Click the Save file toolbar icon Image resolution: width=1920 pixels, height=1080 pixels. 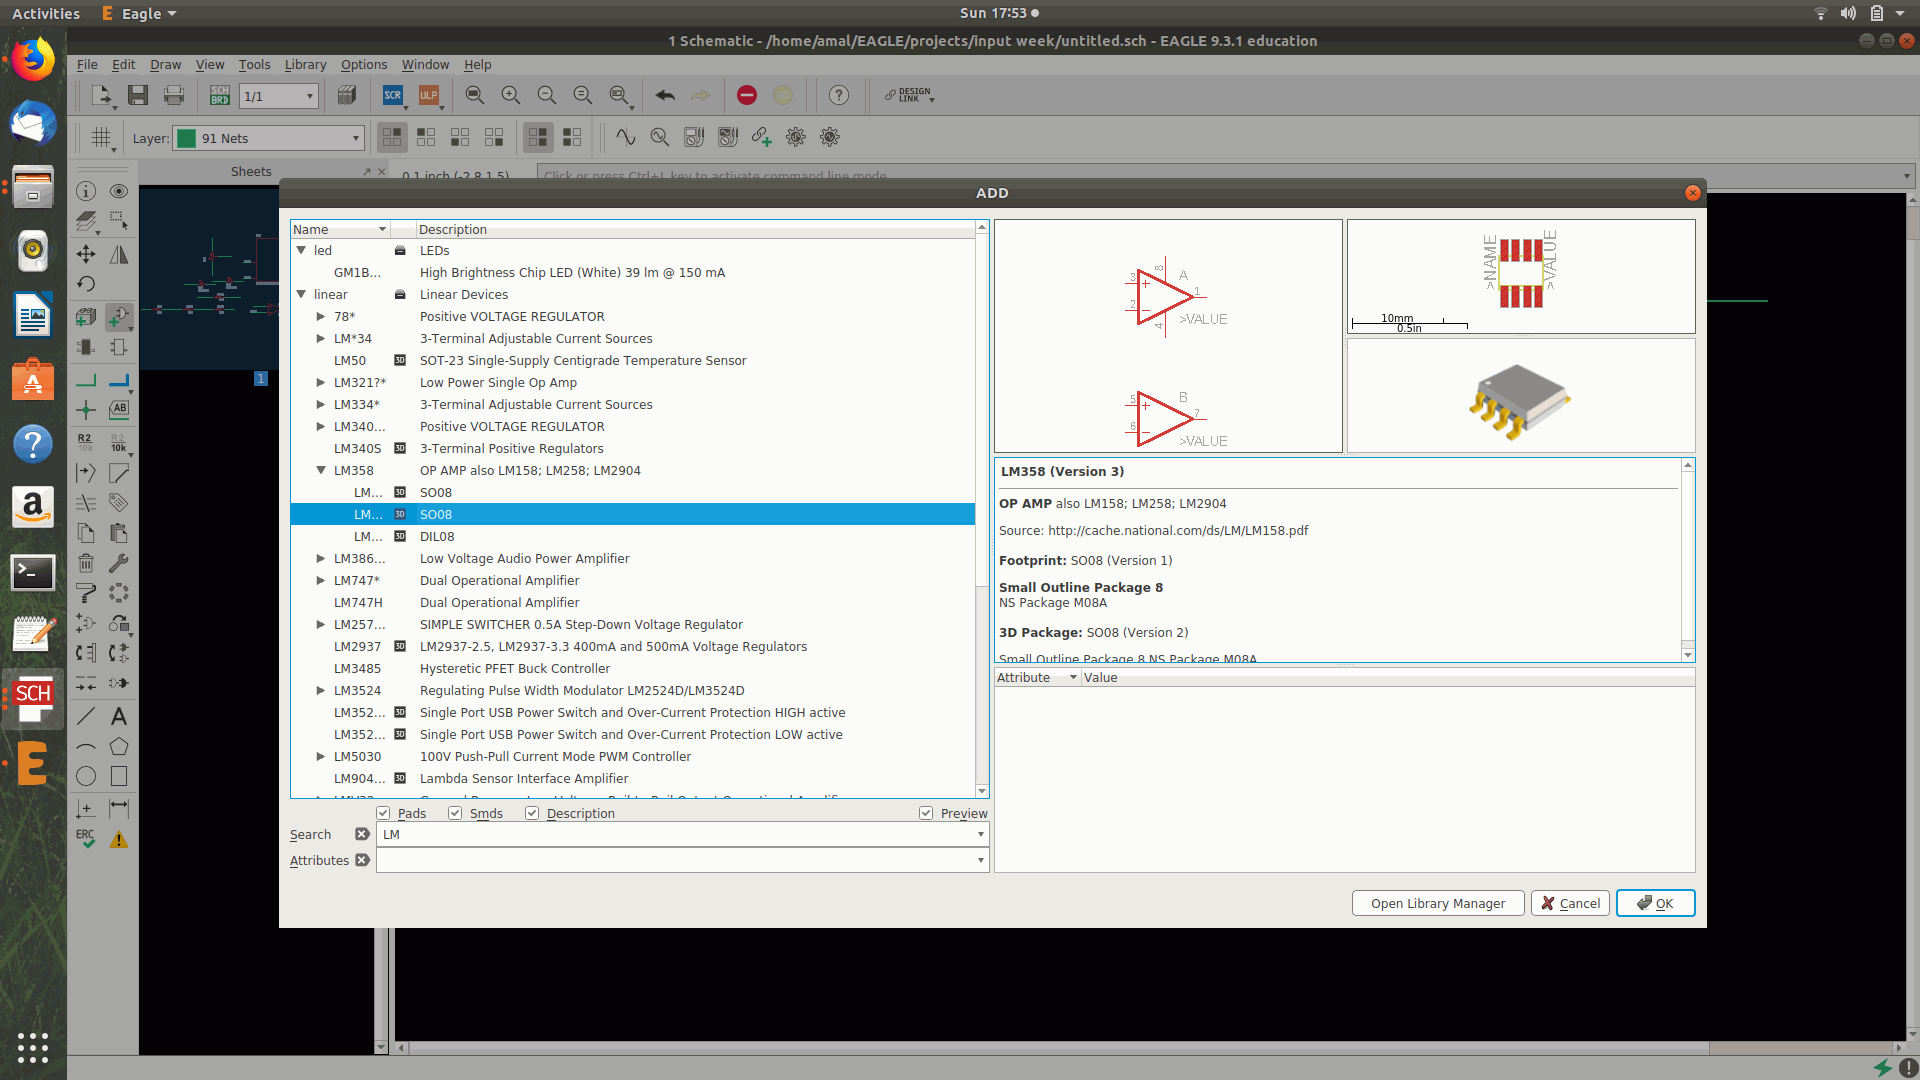click(x=138, y=95)
